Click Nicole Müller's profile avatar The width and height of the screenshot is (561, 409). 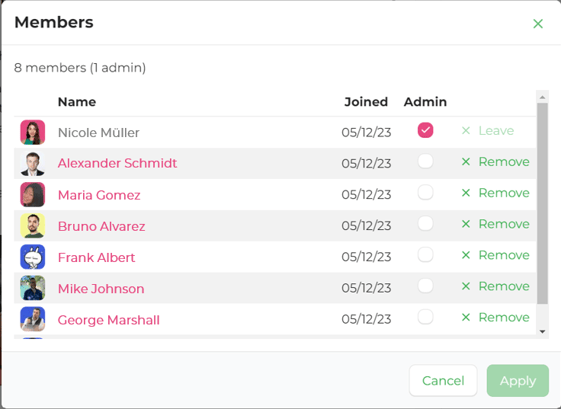[x=33, y=132]
